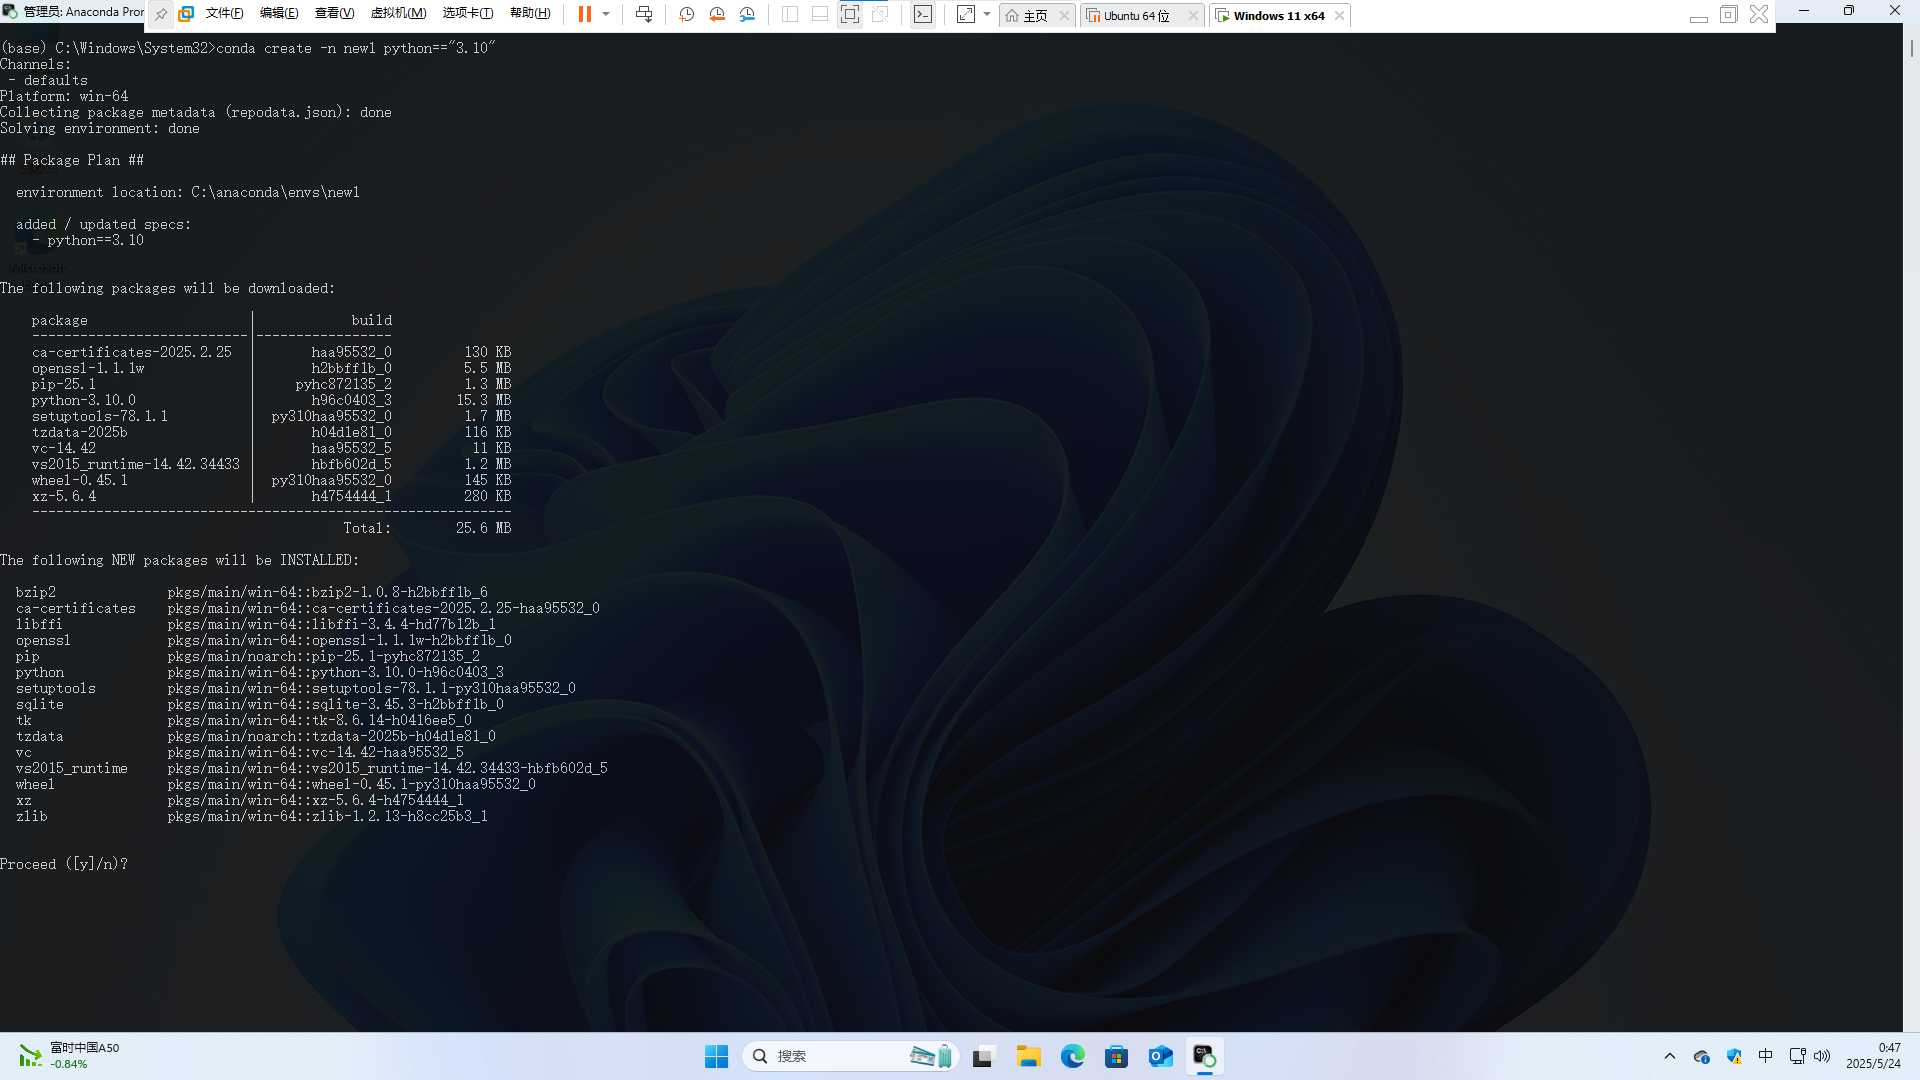Click the zlib-1.2.13 install line
Screen dimensions: 1920x1080
coord(251,816)
